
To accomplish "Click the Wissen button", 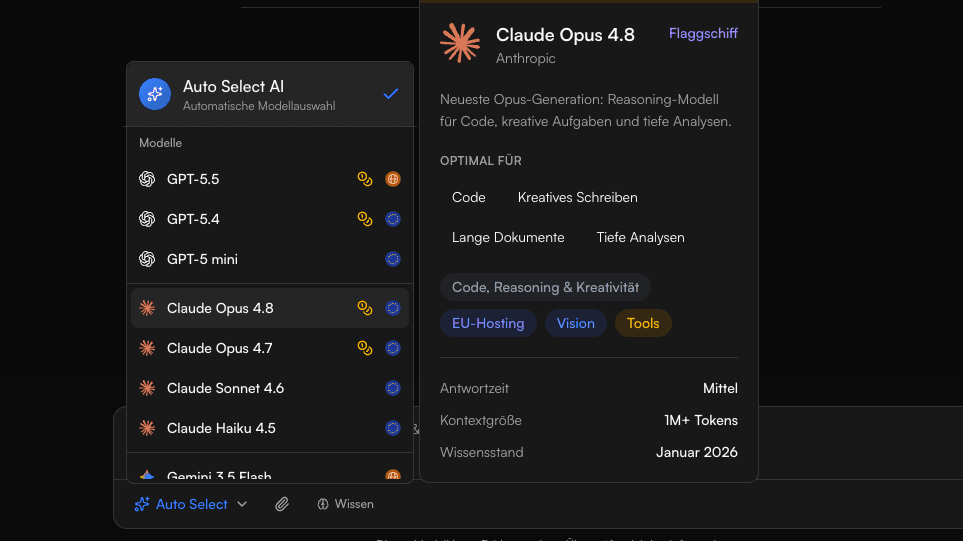I will tap(345, 504).
